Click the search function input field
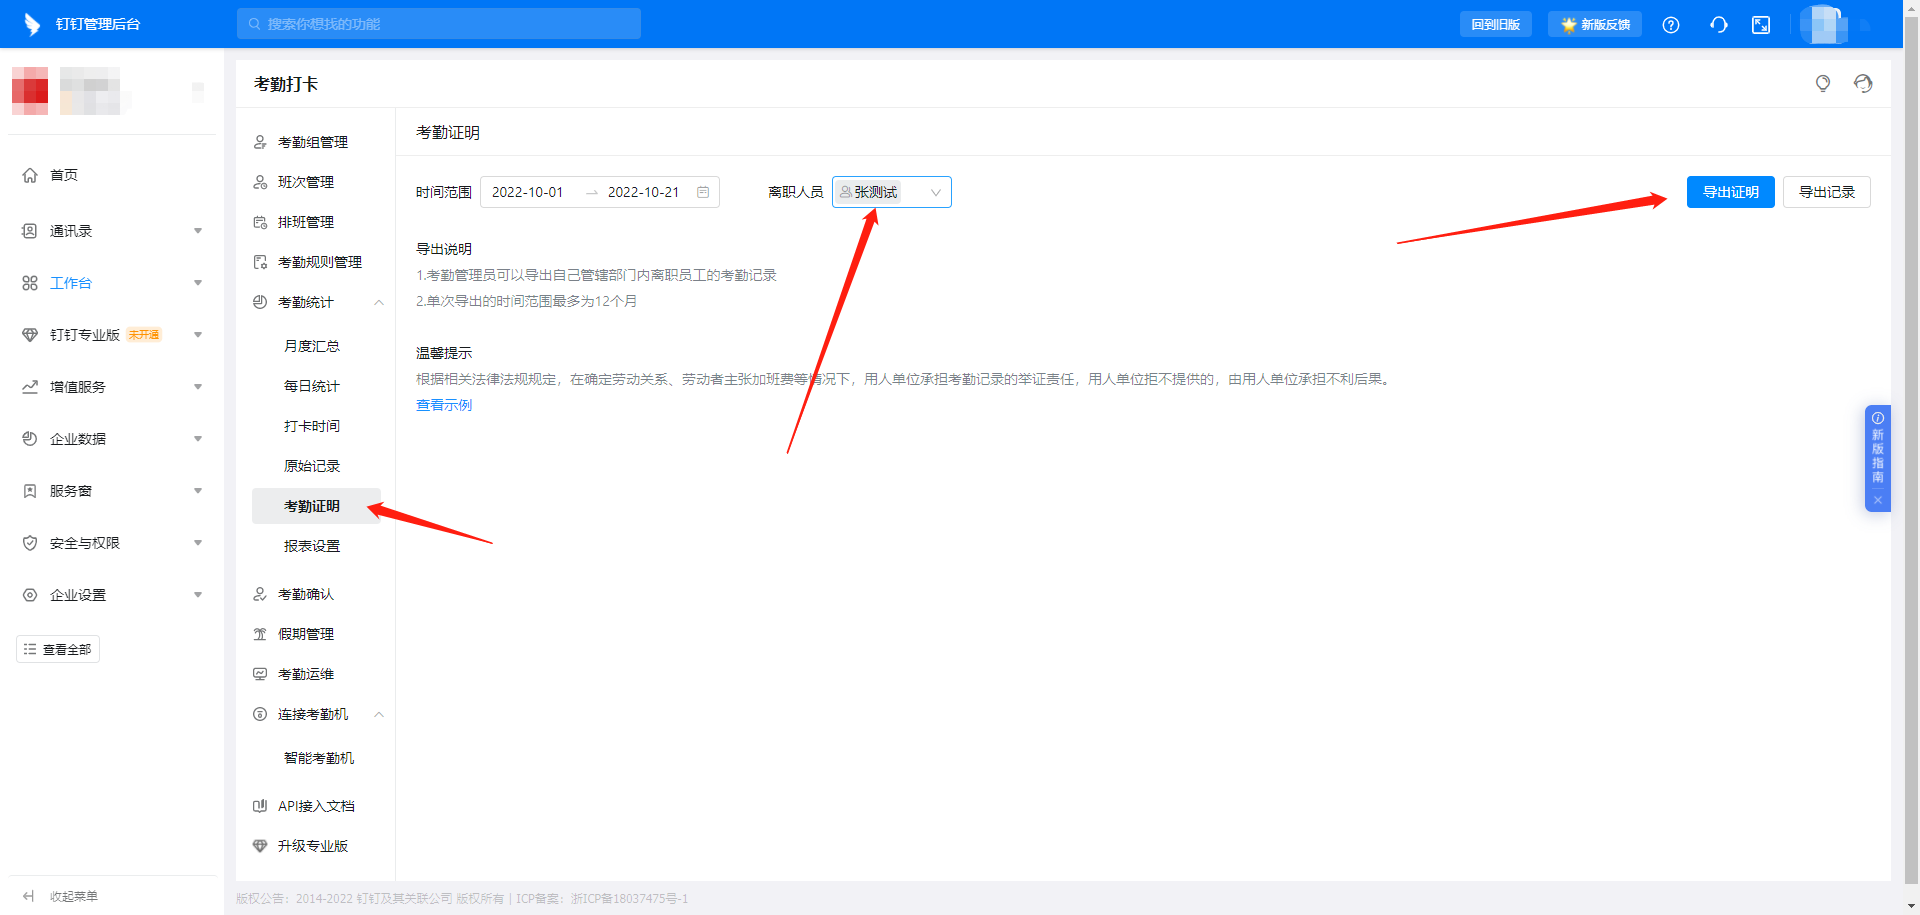The height and width of the screenshot is (915, 1920). click(x=440, y=24)
